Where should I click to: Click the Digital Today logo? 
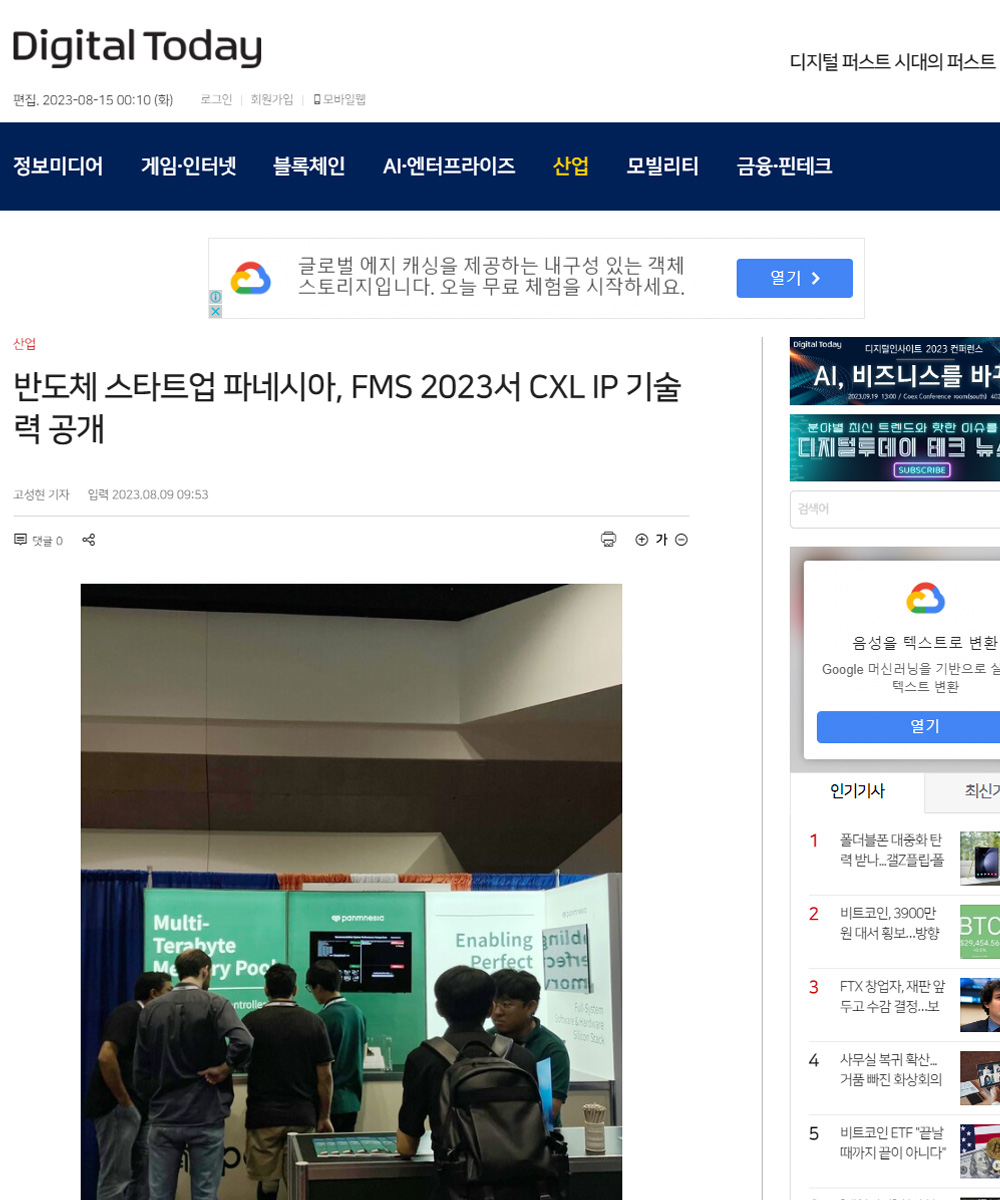point(137,47)
